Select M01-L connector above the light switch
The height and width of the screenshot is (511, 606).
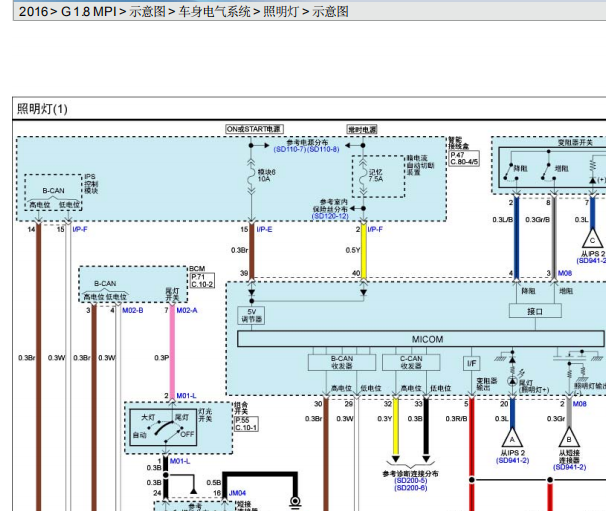point(186,396)
